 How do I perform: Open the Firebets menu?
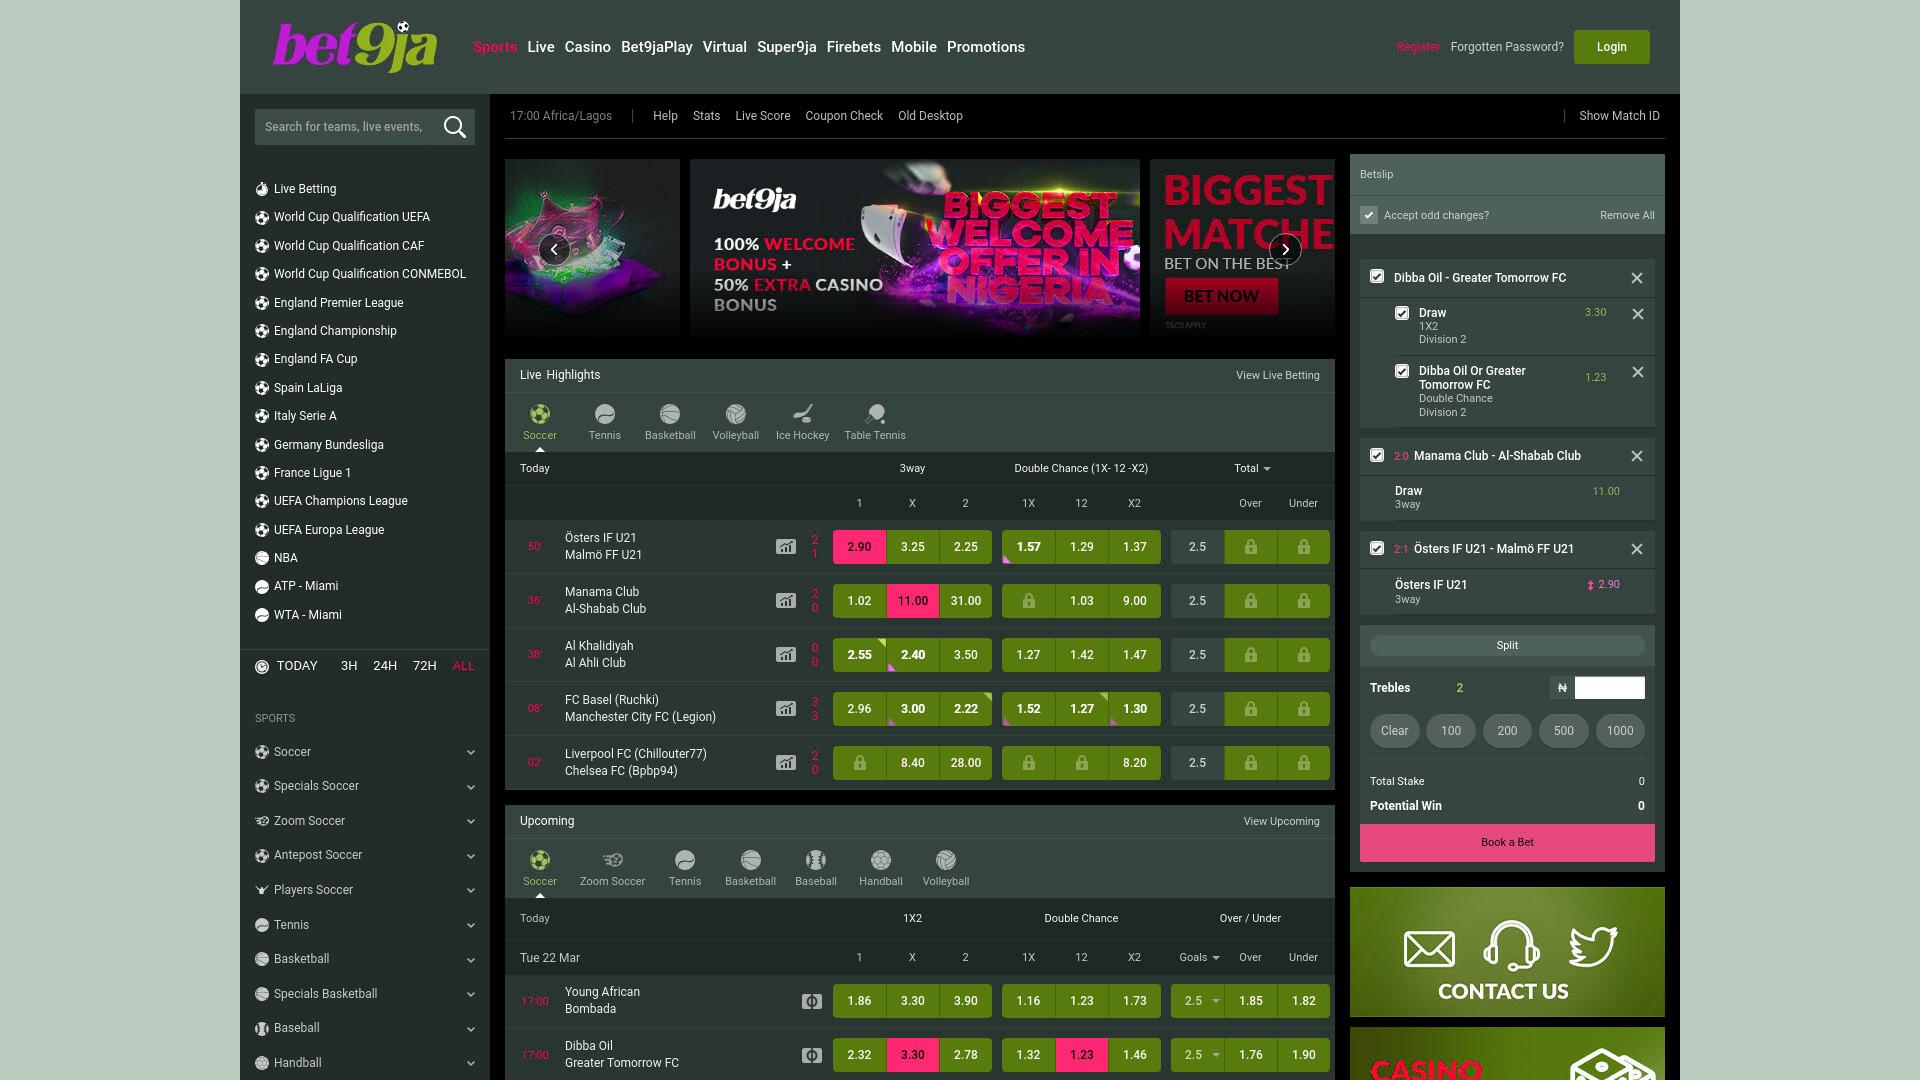pos(854,47)
